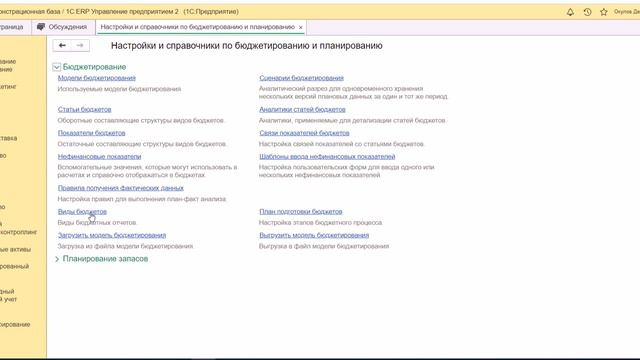The image size is (640, 360).
Task: Click the text Выгрузка в файл модели бюджетирования
Action: tap(324, 246)
